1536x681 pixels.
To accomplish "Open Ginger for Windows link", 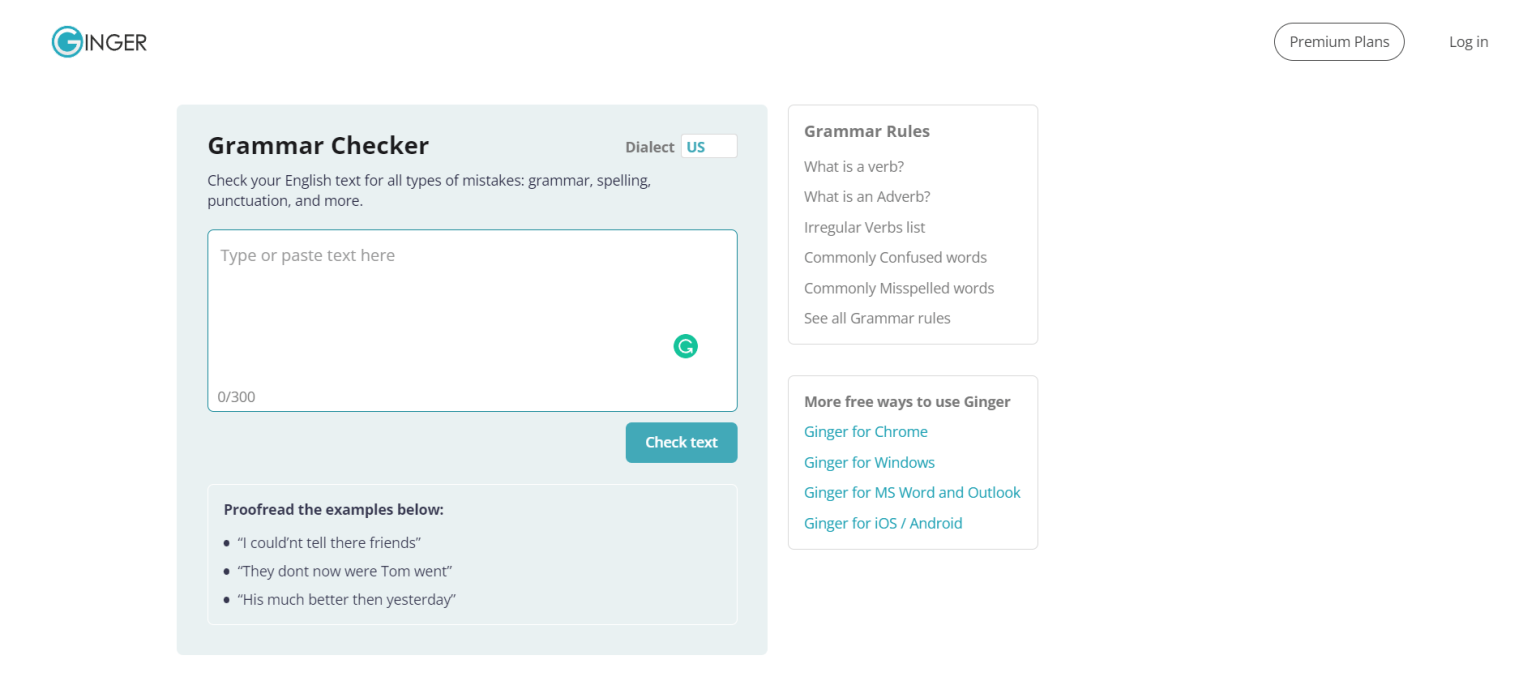I will [869, 462].
